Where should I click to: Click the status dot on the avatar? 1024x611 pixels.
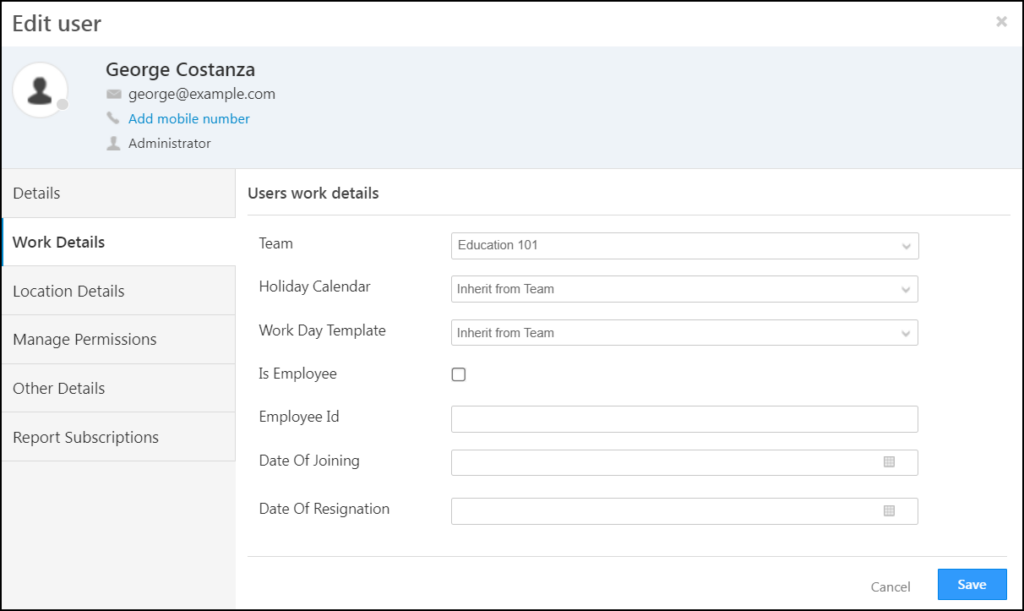point(63,102)
